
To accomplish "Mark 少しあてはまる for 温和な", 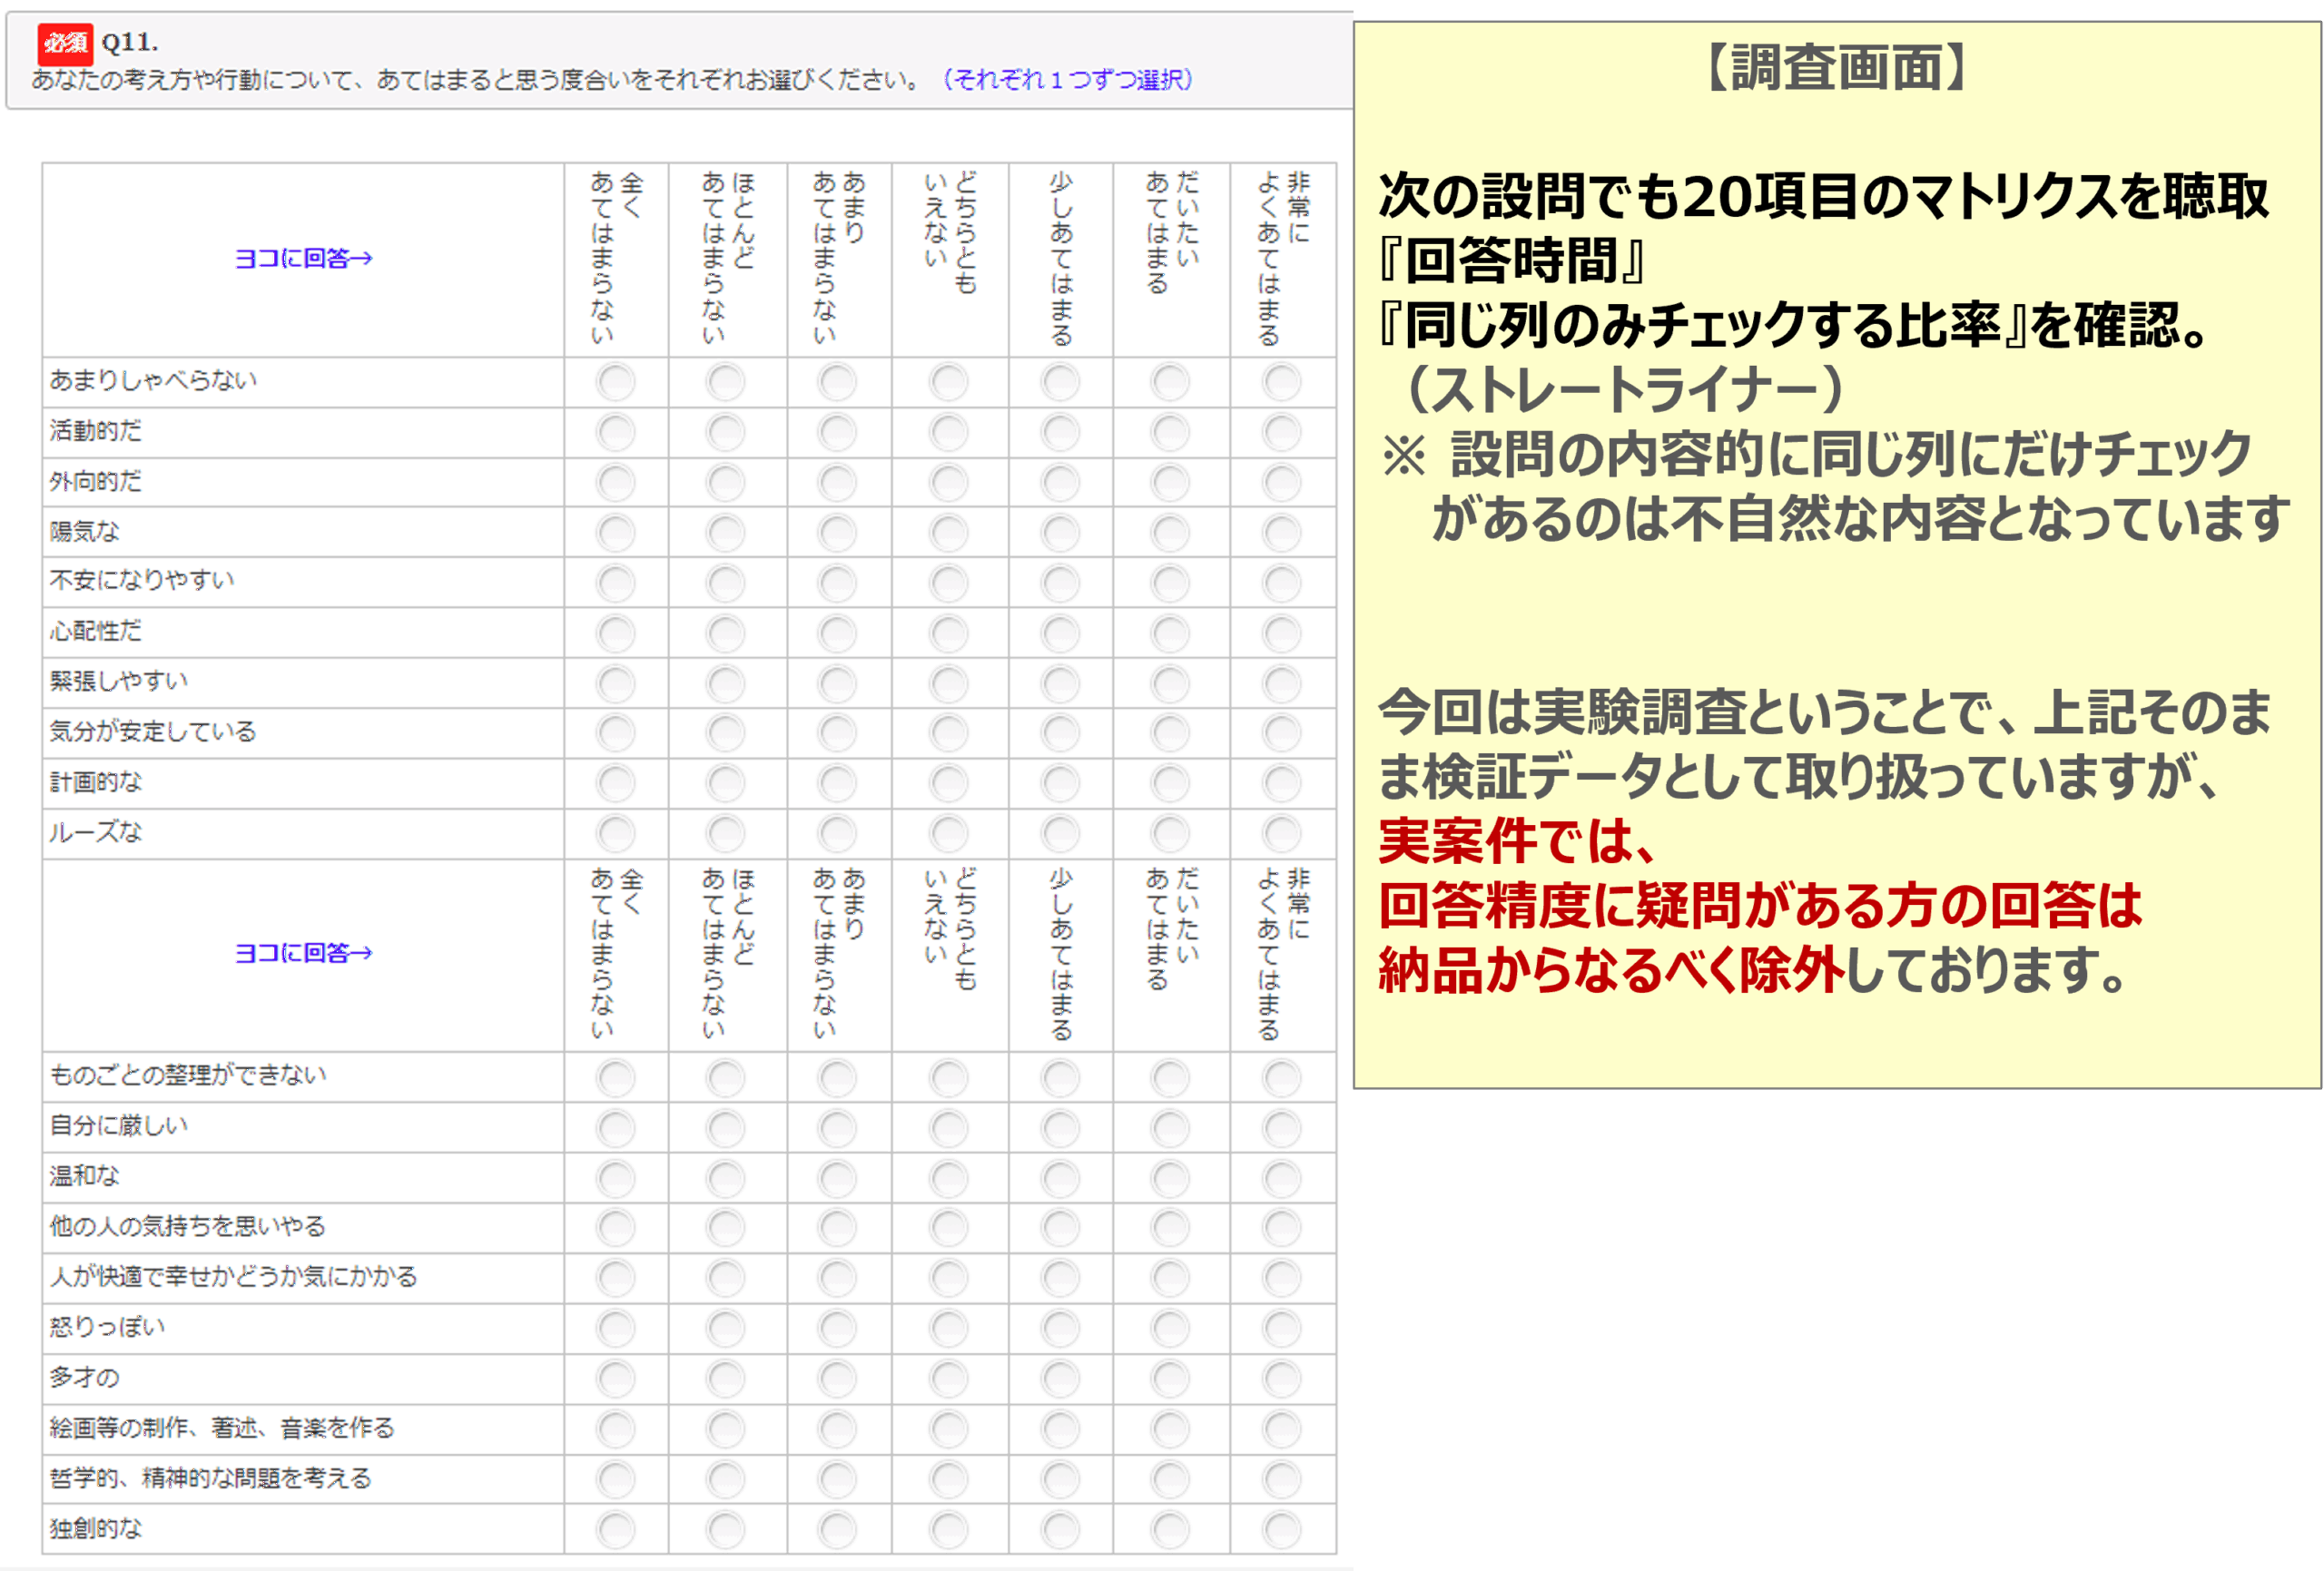I will [1059, 1176].
